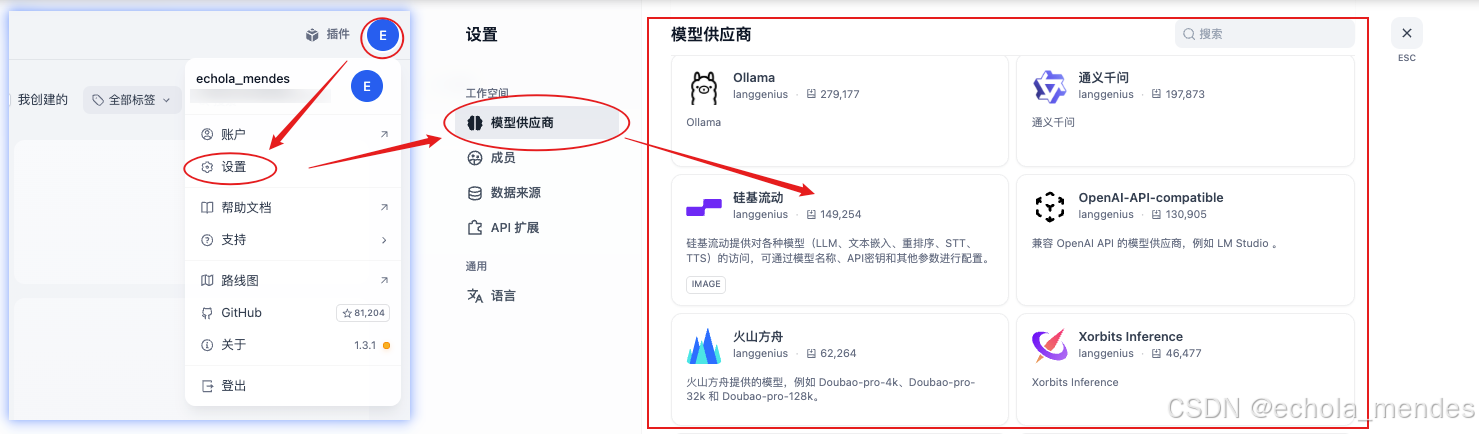This screenshot has height=434, width=1479.
Task: Click the API 扩展 puzzle icon
Action: (x=475, y=228)
